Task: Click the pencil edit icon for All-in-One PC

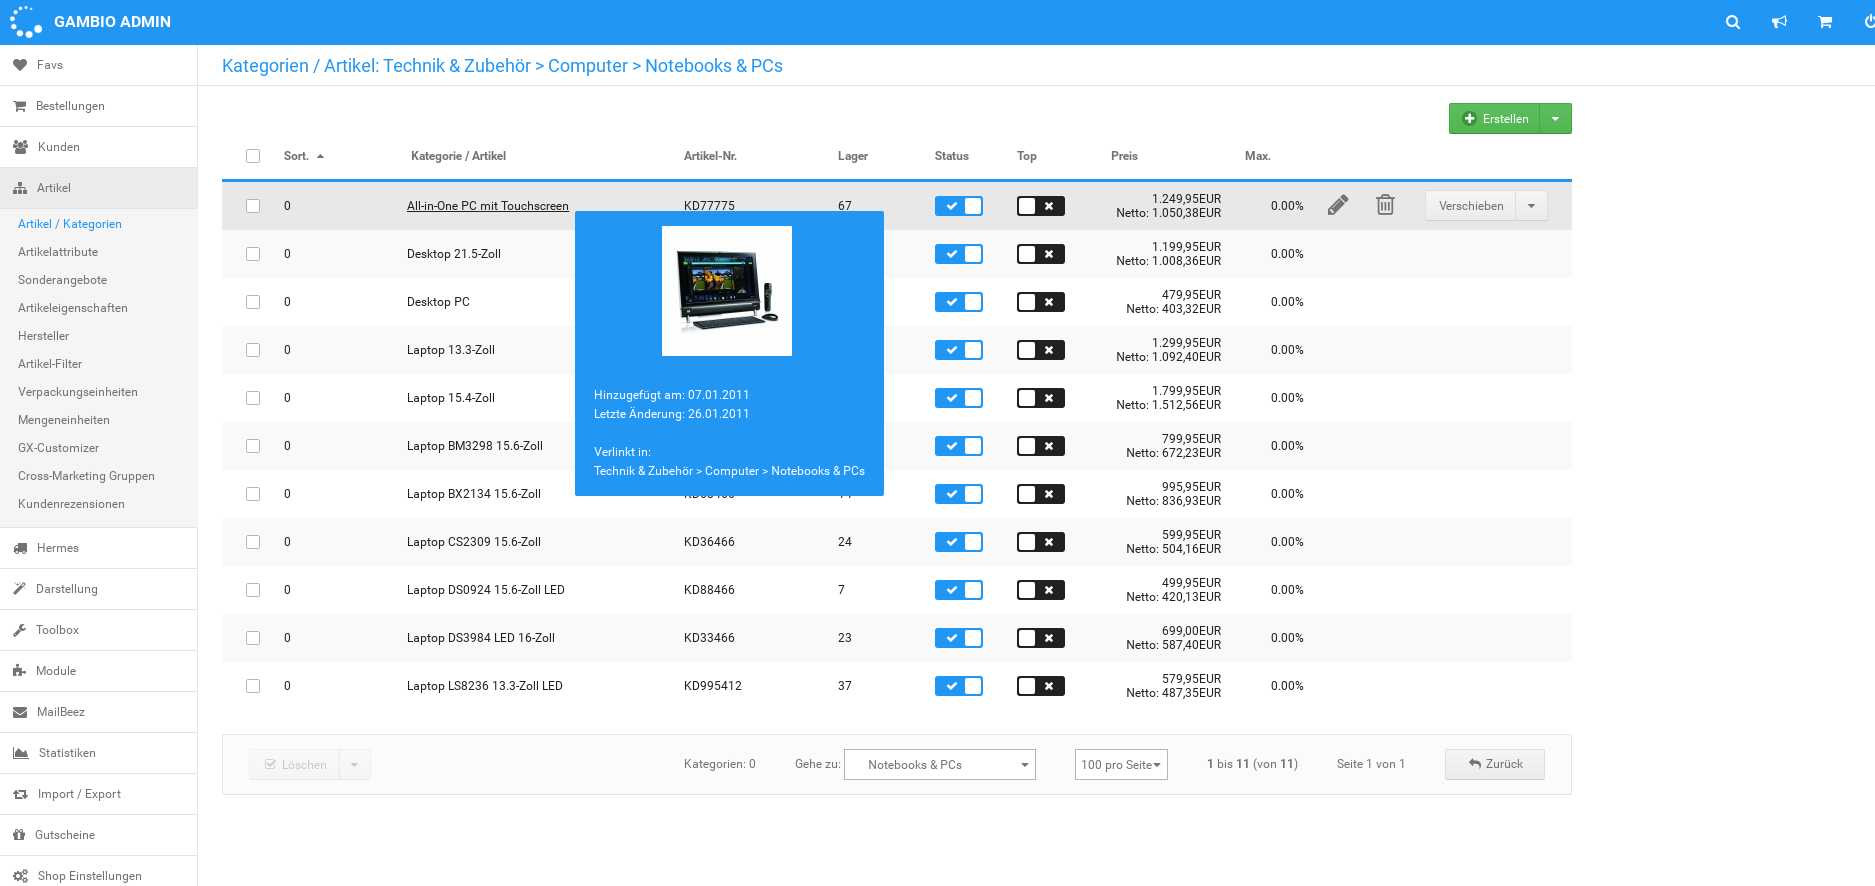Action: pos(1338,205)
